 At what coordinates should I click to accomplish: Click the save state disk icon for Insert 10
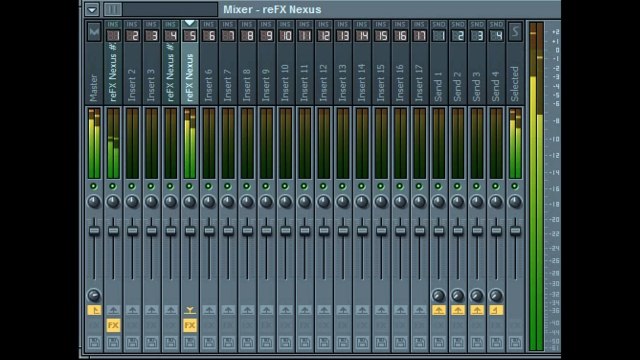(286, 342)
